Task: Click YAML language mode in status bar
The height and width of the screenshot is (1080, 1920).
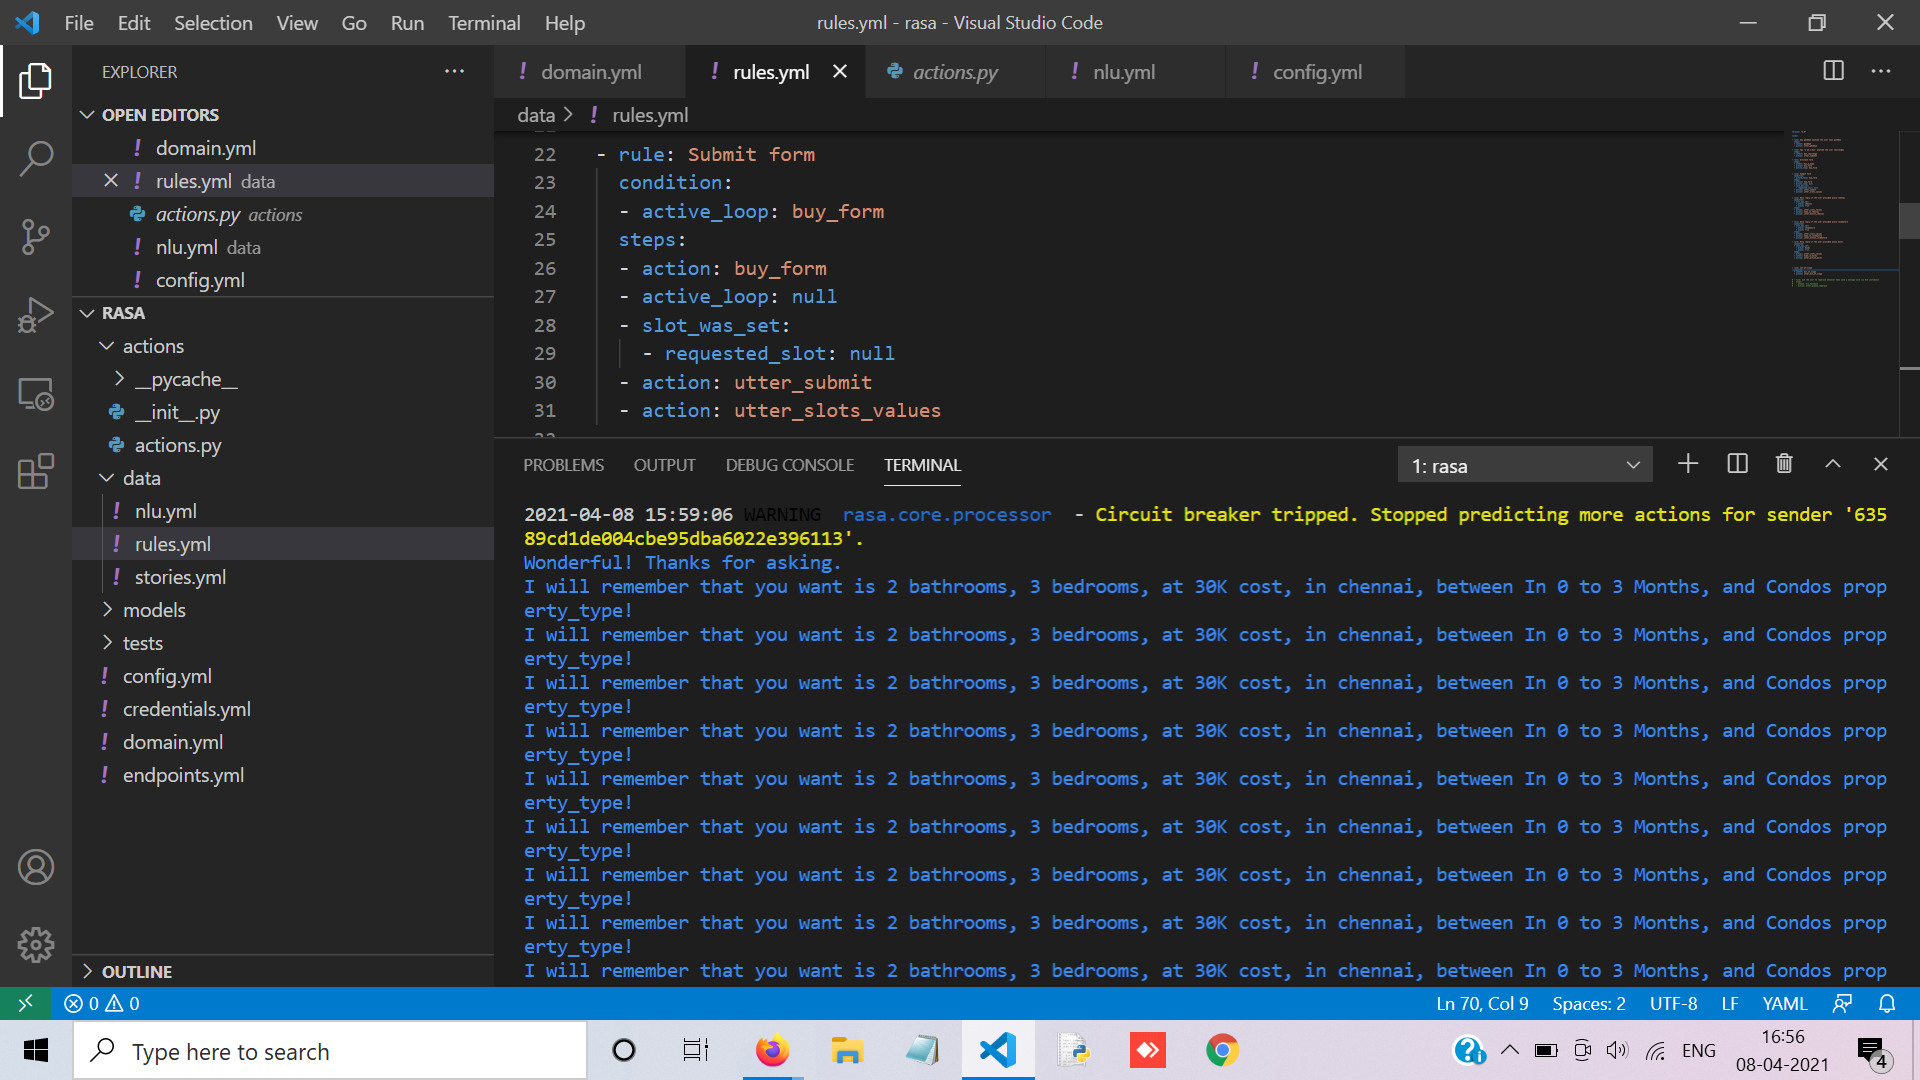Action: [x=1784, y=1003]
